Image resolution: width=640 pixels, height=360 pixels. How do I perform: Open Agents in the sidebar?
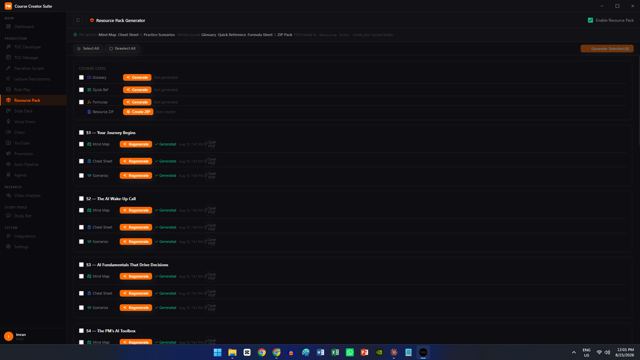click(33, 175)
